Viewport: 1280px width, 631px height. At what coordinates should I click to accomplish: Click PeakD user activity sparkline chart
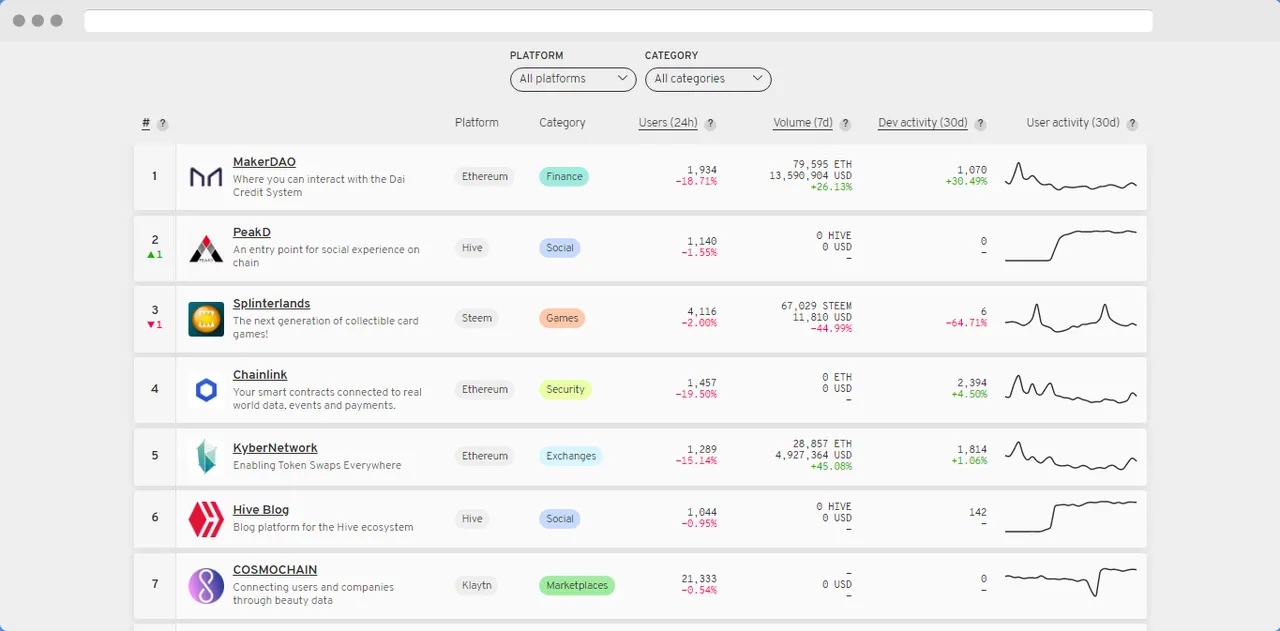(1071, 246)
